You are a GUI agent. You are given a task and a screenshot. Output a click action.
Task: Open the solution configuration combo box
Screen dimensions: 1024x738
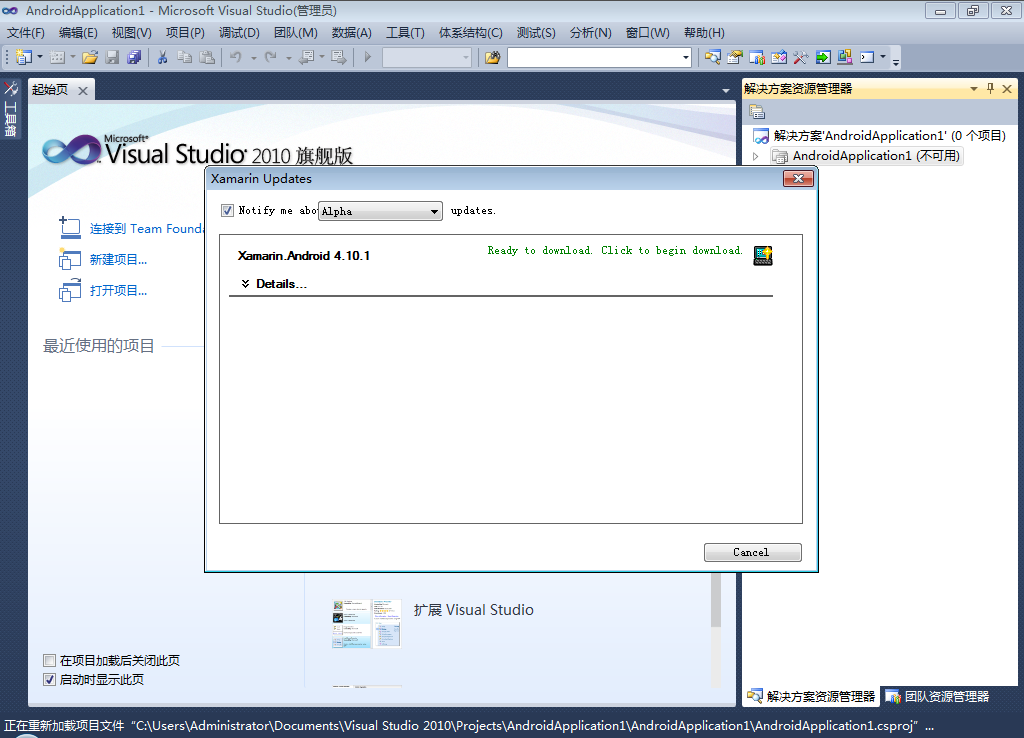tap(427, 57)
